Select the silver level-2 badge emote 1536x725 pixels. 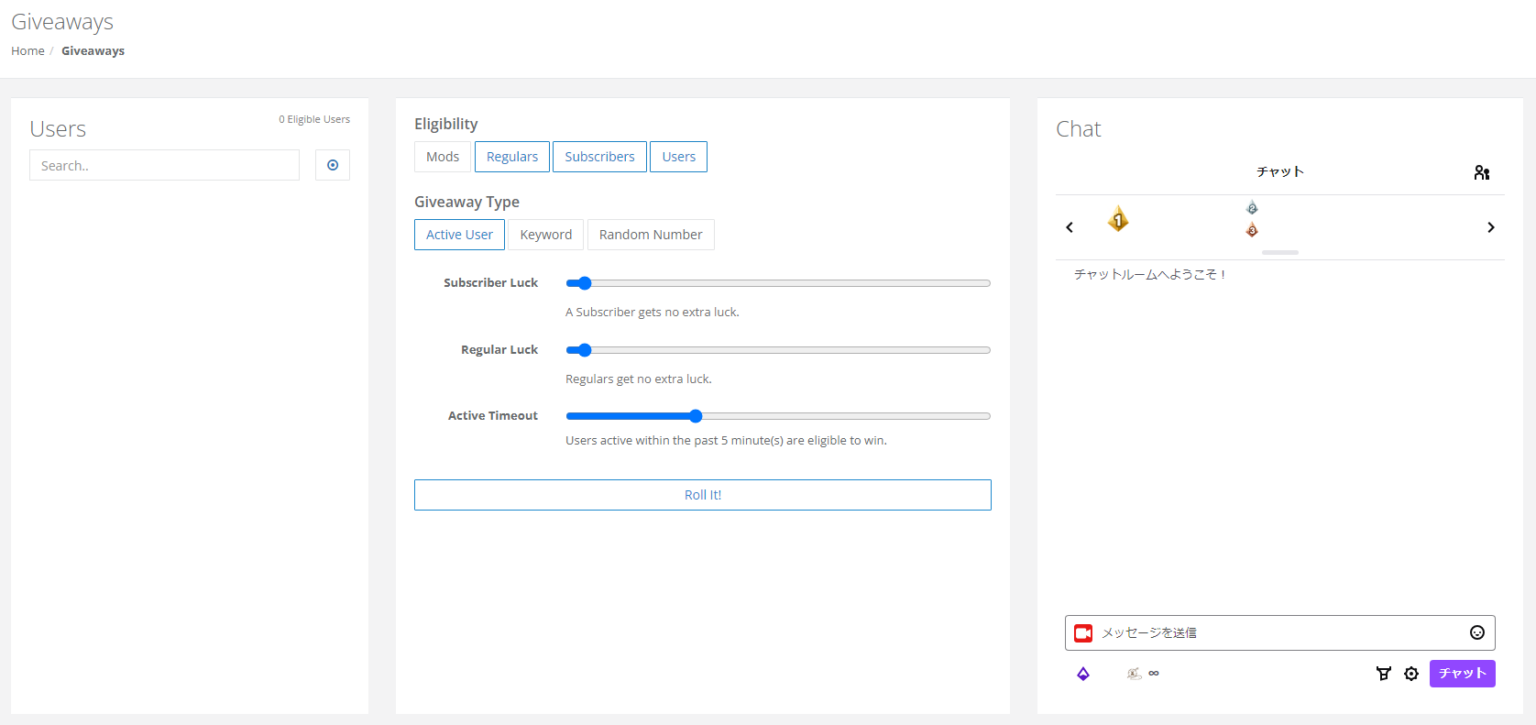[1252, 207]
